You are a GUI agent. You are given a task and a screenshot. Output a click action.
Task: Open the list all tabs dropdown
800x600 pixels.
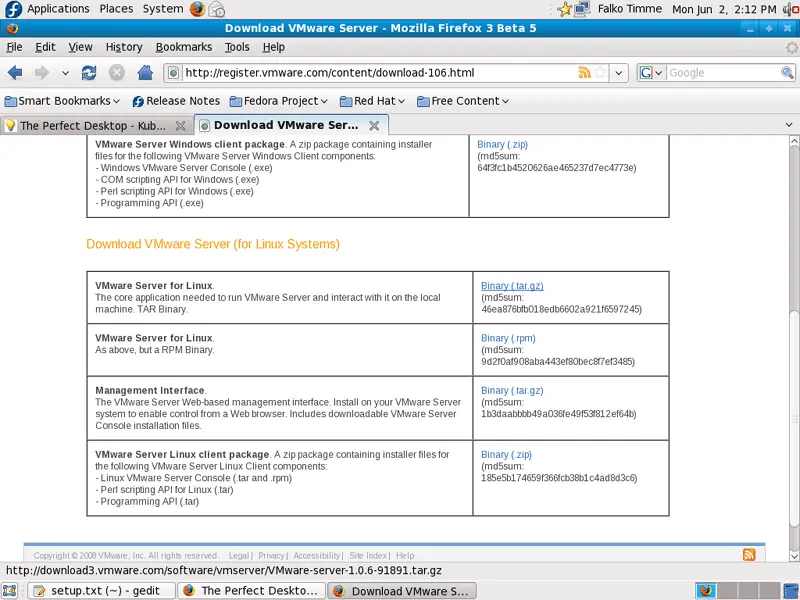tap(789, 124)
